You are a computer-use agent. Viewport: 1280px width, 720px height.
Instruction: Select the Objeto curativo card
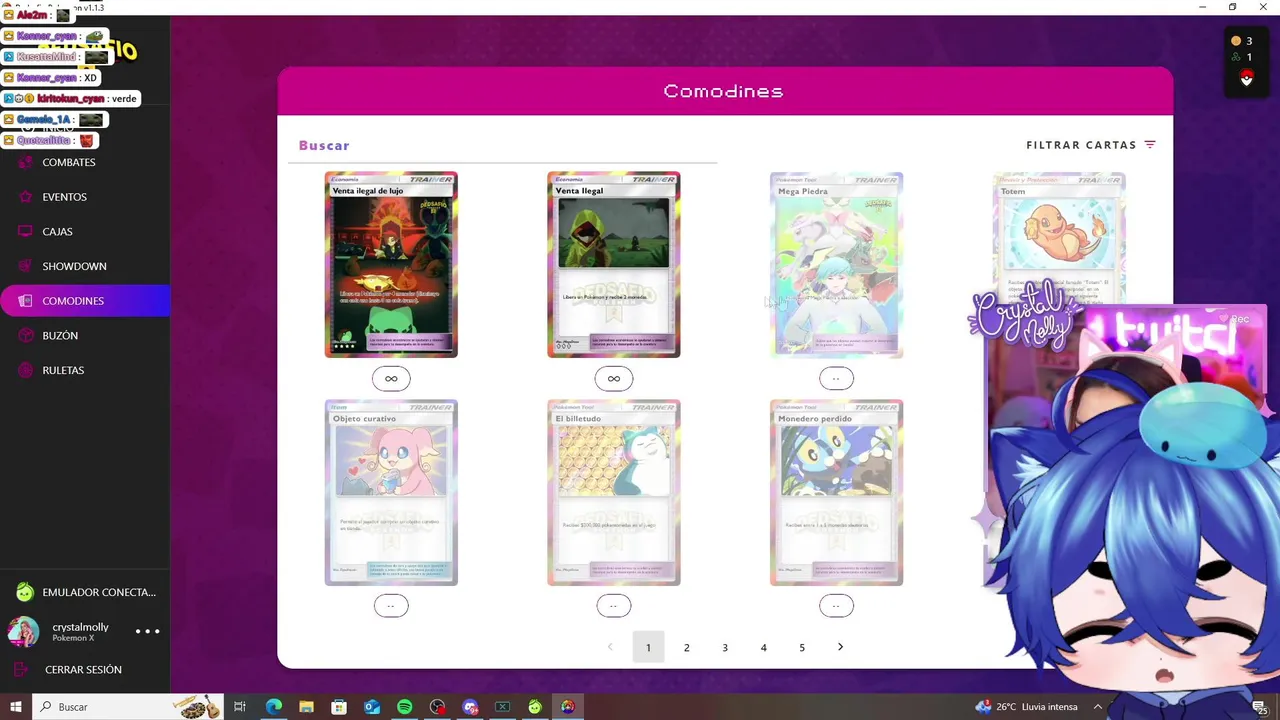(391, 492)
